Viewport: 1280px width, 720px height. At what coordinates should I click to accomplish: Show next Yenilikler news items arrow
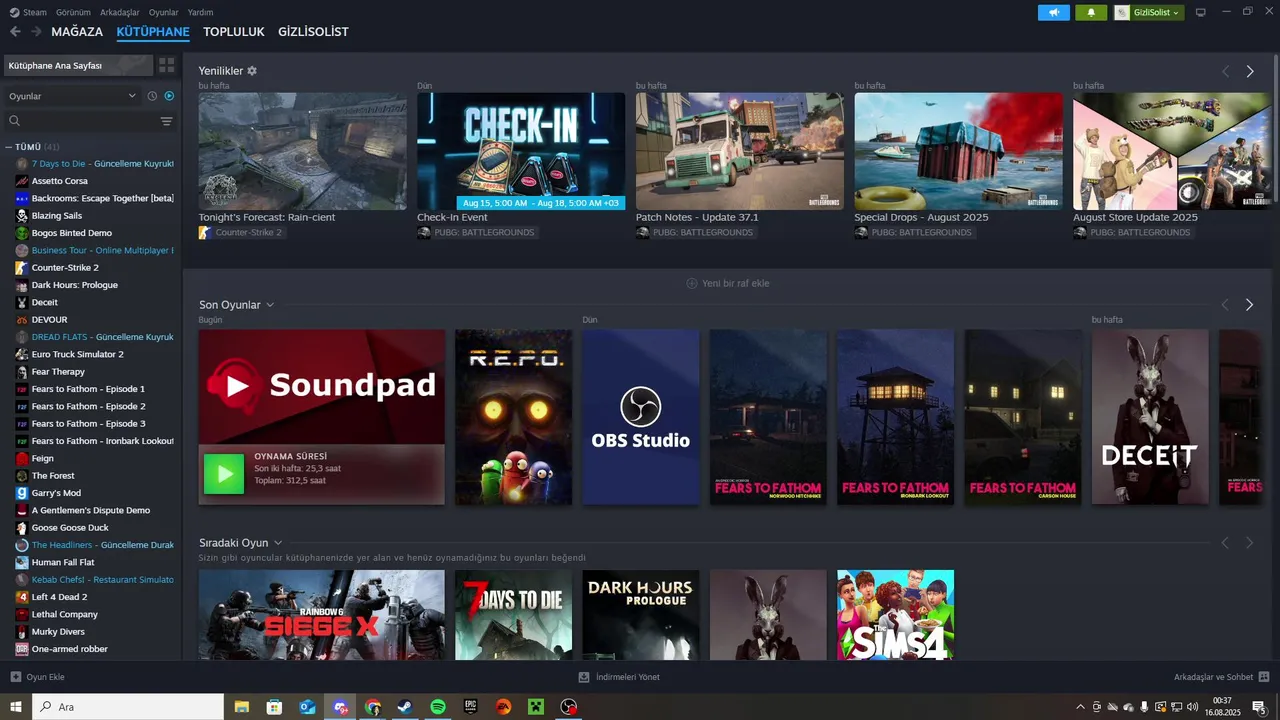click(x=1250, y=71)
